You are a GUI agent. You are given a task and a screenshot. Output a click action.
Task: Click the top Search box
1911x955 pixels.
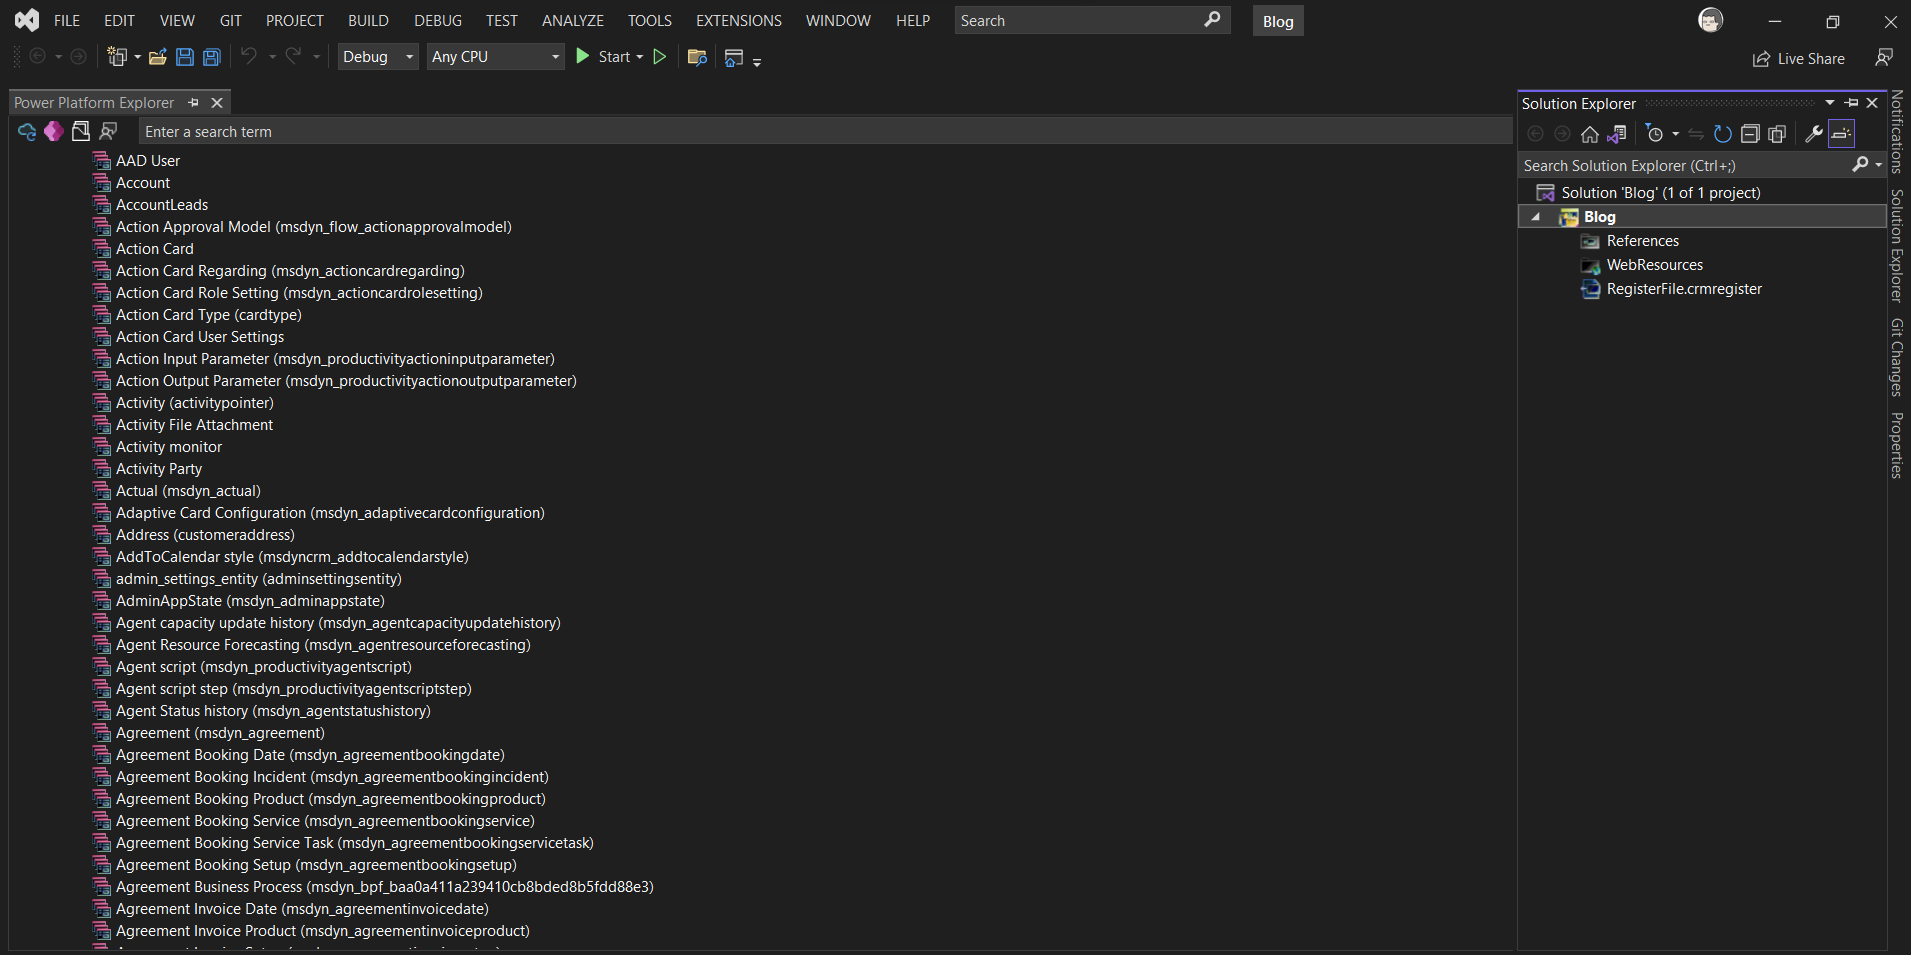pos(1092,20)
